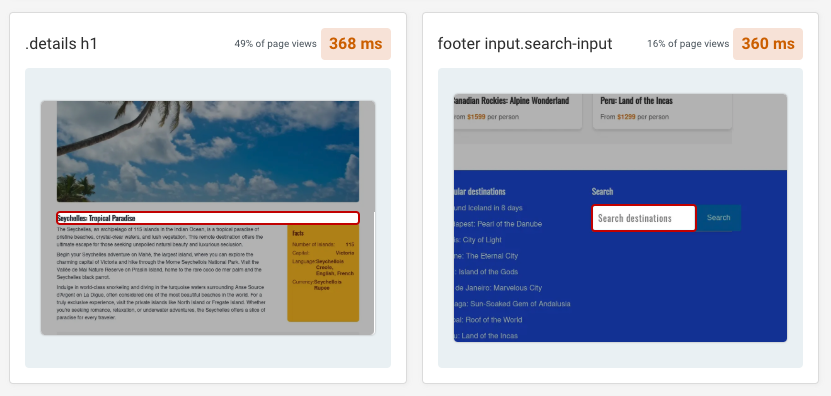Click the 'Peru: Land of the Incas' card title
Image resolution: width=831 pixels, height=396 pixels.
[636, 100]
